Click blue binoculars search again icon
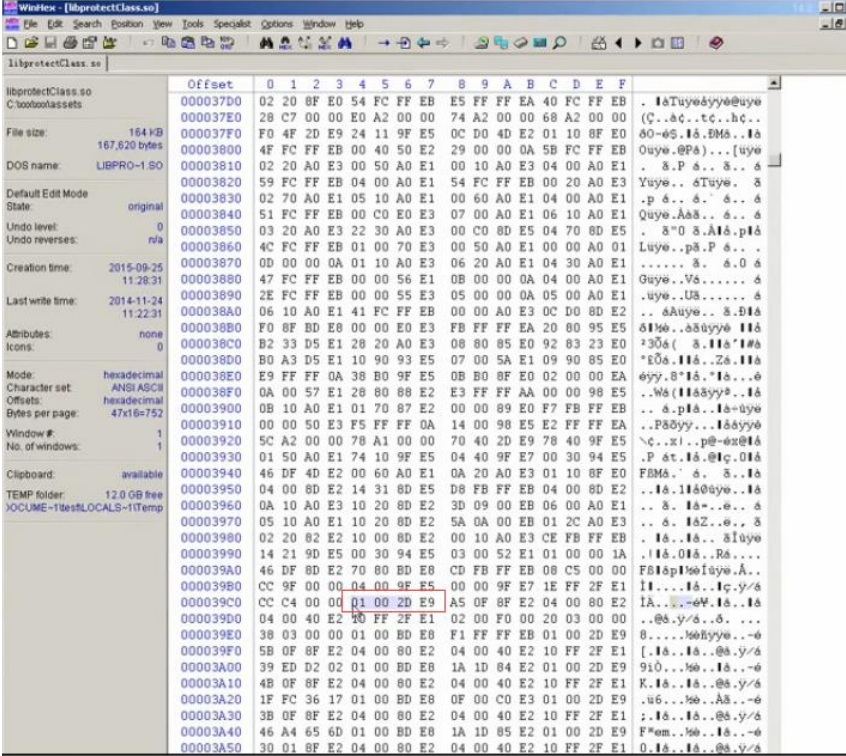 pos(345,43)
